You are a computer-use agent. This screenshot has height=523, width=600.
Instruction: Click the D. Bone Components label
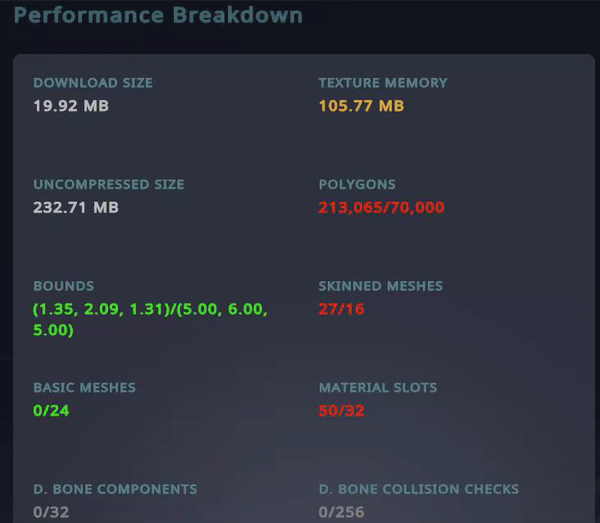pyautogui.click(x=115, y=490)
